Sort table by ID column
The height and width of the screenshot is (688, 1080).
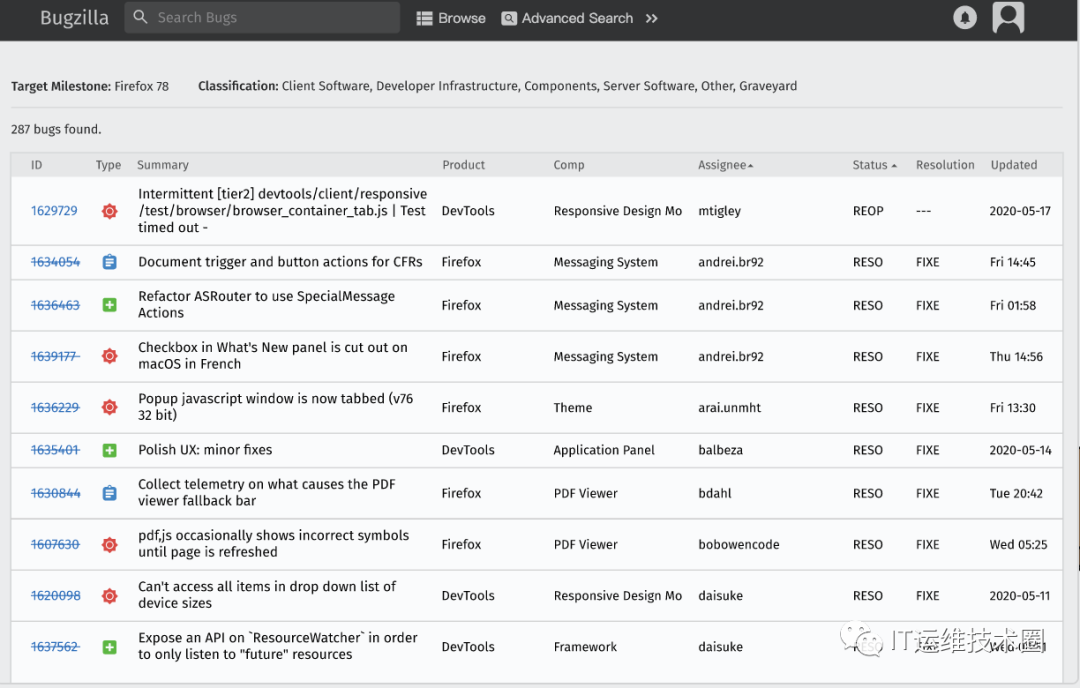[37, 165]
